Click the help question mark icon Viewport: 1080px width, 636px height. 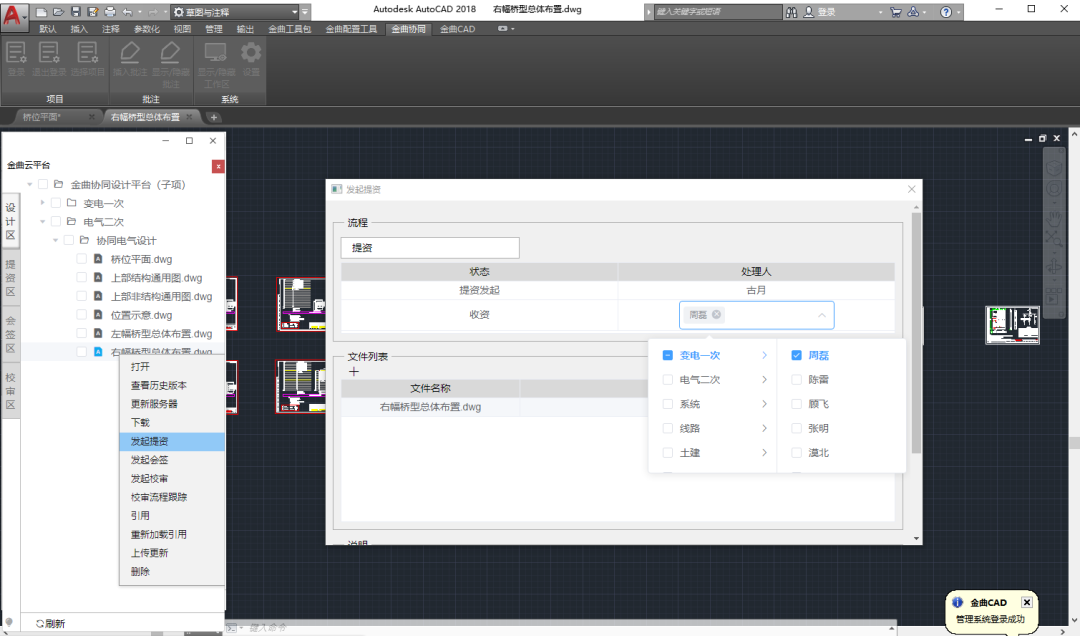(x=946, y=12)
